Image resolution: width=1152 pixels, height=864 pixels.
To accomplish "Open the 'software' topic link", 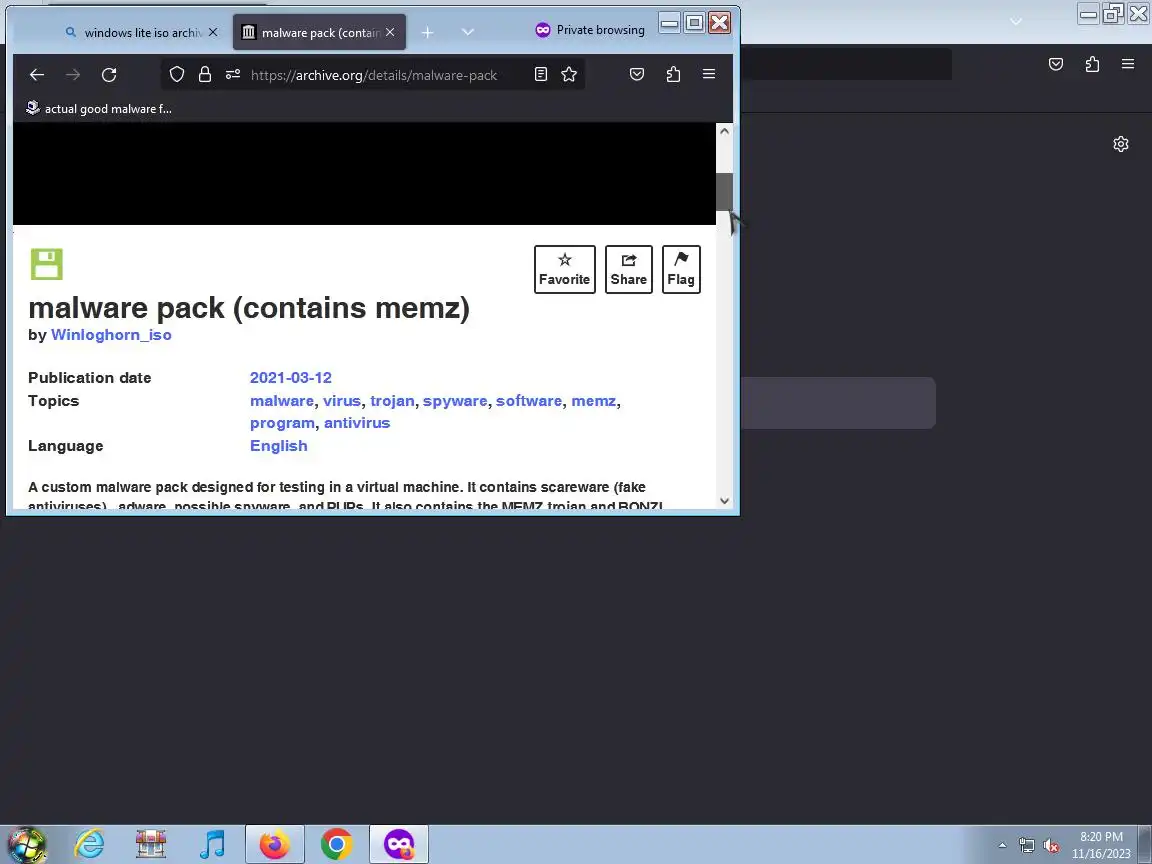I will click(529, 401).
